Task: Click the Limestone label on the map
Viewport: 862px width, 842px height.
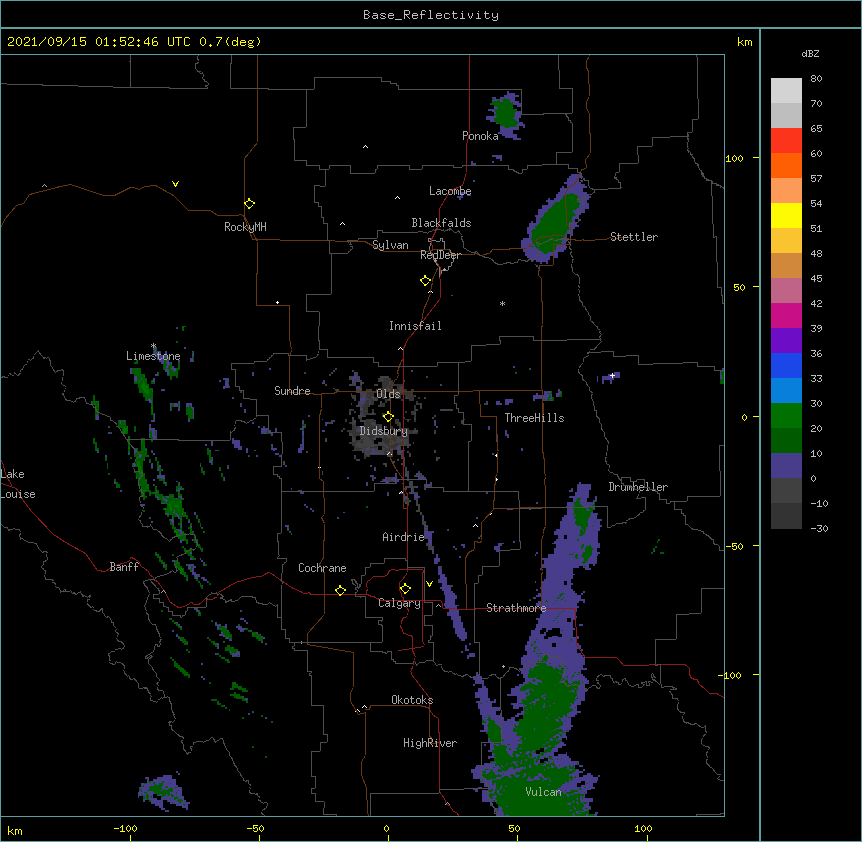Action: tap(153, 356)
